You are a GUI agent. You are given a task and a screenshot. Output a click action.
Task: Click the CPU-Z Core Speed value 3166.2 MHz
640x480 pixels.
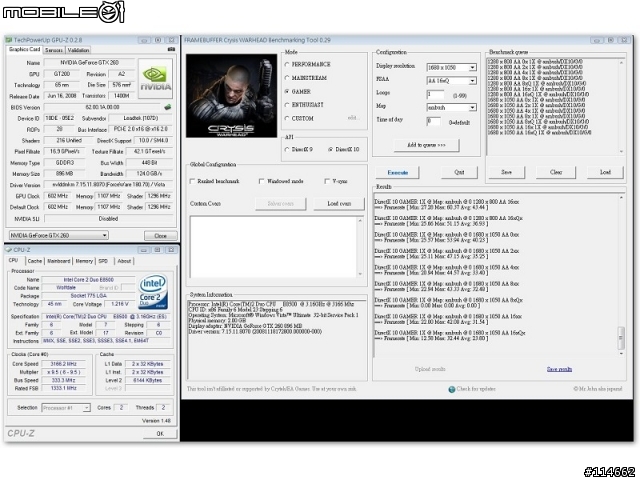tap(64, 364)
